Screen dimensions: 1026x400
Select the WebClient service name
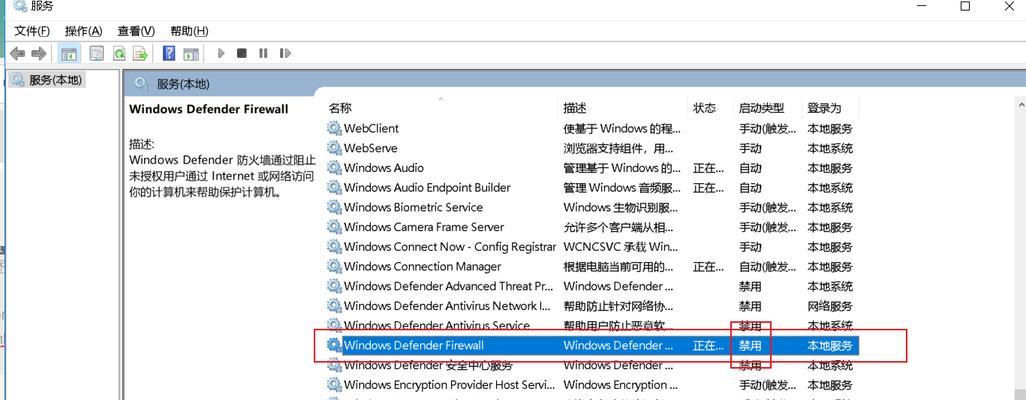click(371, 128)
